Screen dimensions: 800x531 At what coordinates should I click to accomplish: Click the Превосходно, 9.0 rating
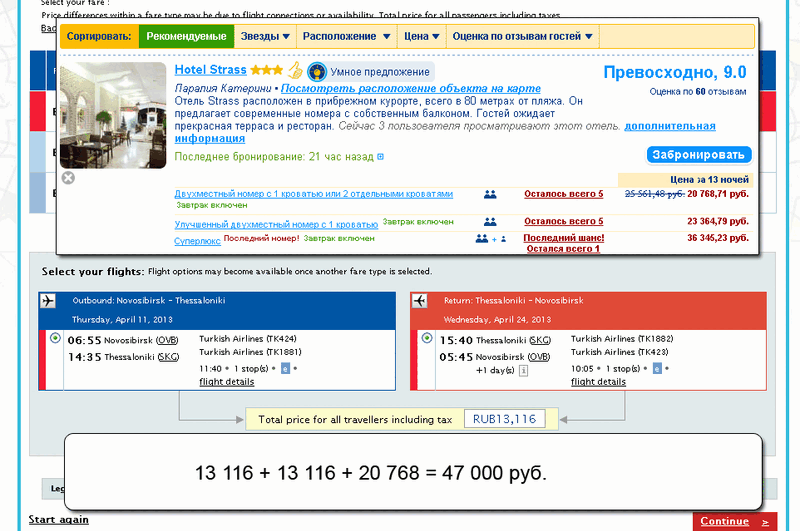[x=674, y=72]
